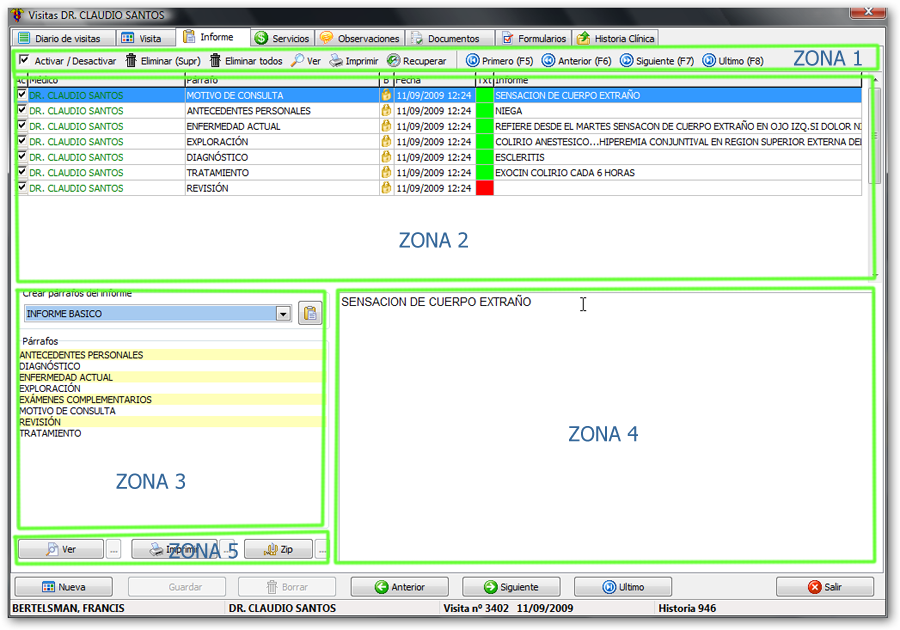Jump to Ultimo (F8) record
The width and height of the screenshot is (900, 630).
click(x=709, y=61)
